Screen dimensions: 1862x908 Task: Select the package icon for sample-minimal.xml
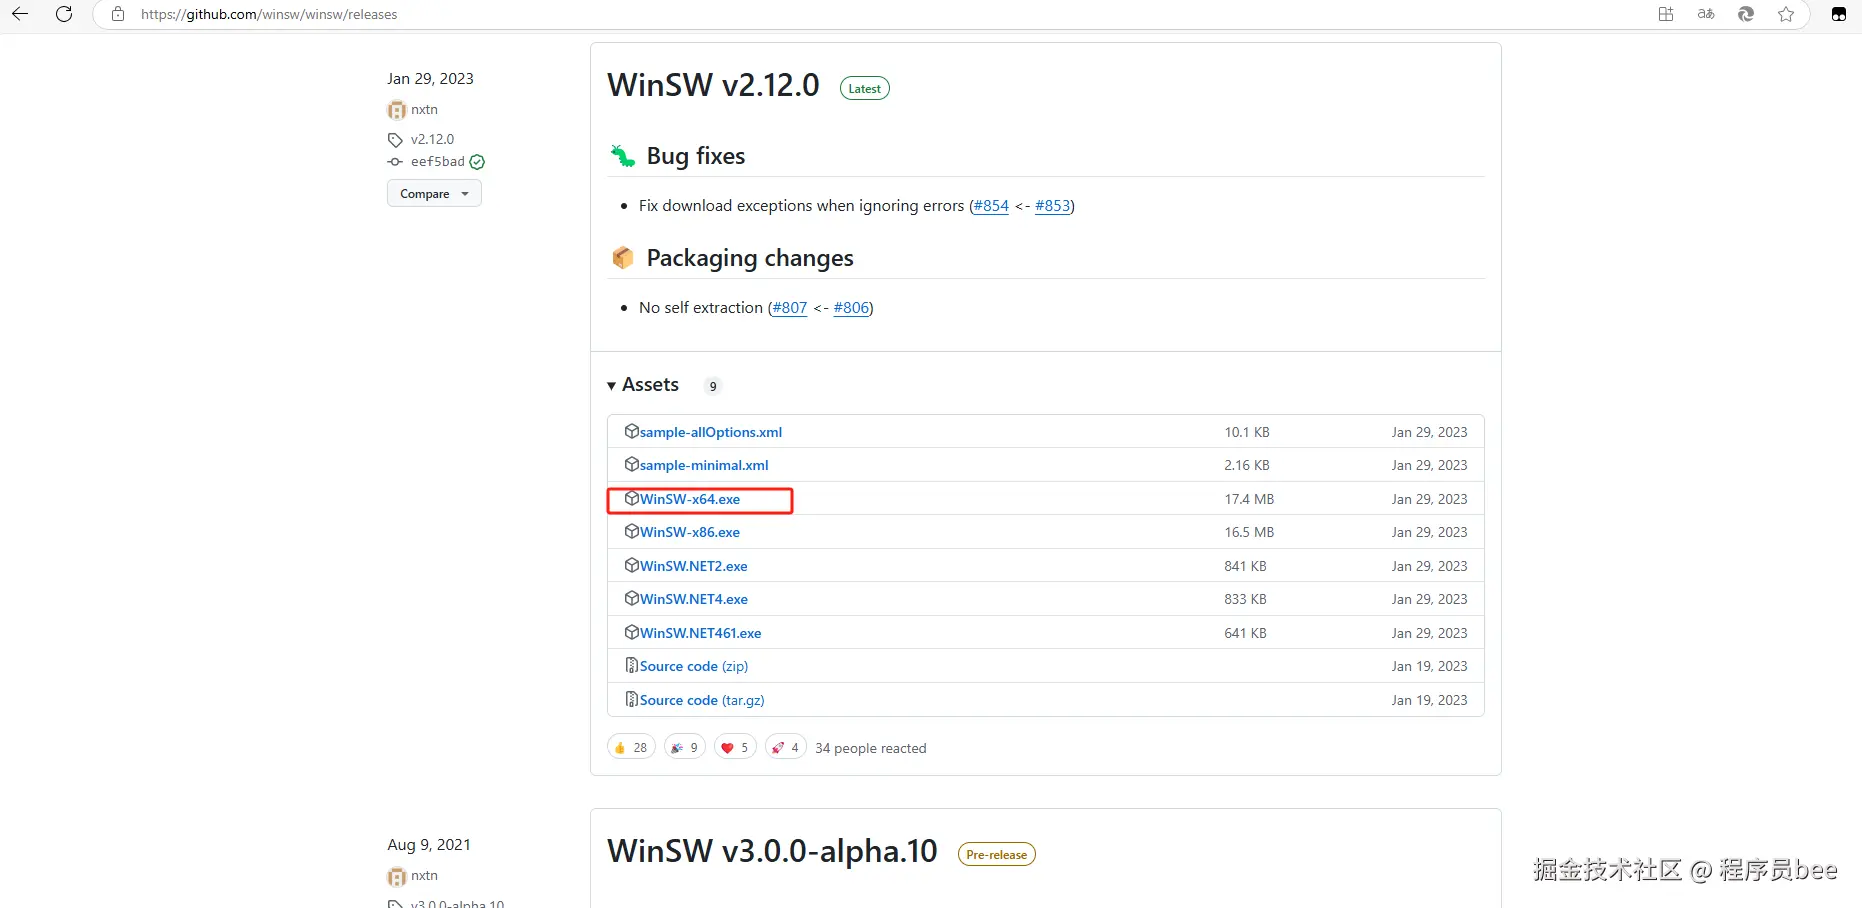pos(631,464)
